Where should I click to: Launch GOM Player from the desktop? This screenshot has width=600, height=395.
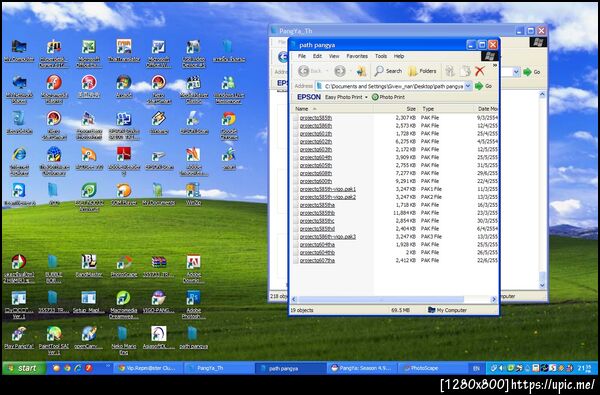124,194
